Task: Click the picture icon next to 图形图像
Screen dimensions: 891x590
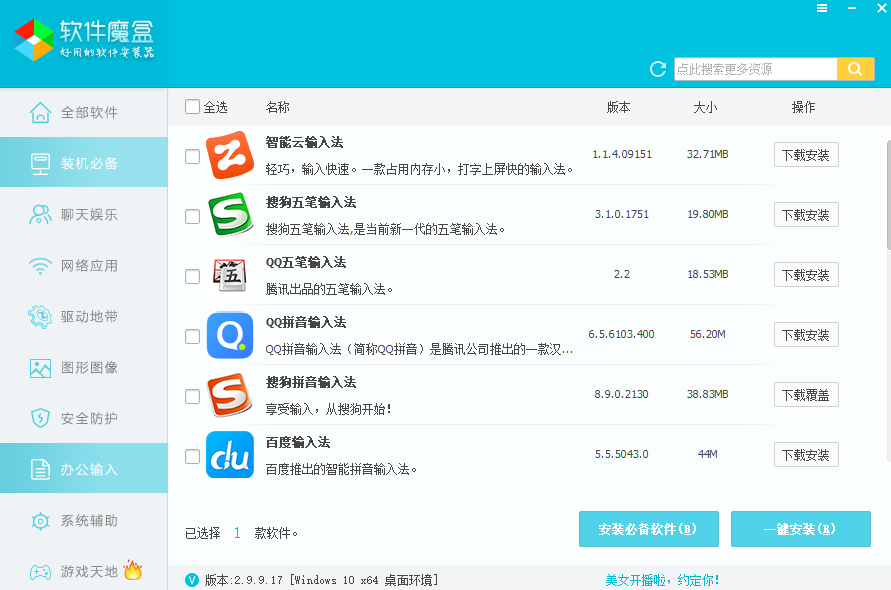Action: click(40, 368)
